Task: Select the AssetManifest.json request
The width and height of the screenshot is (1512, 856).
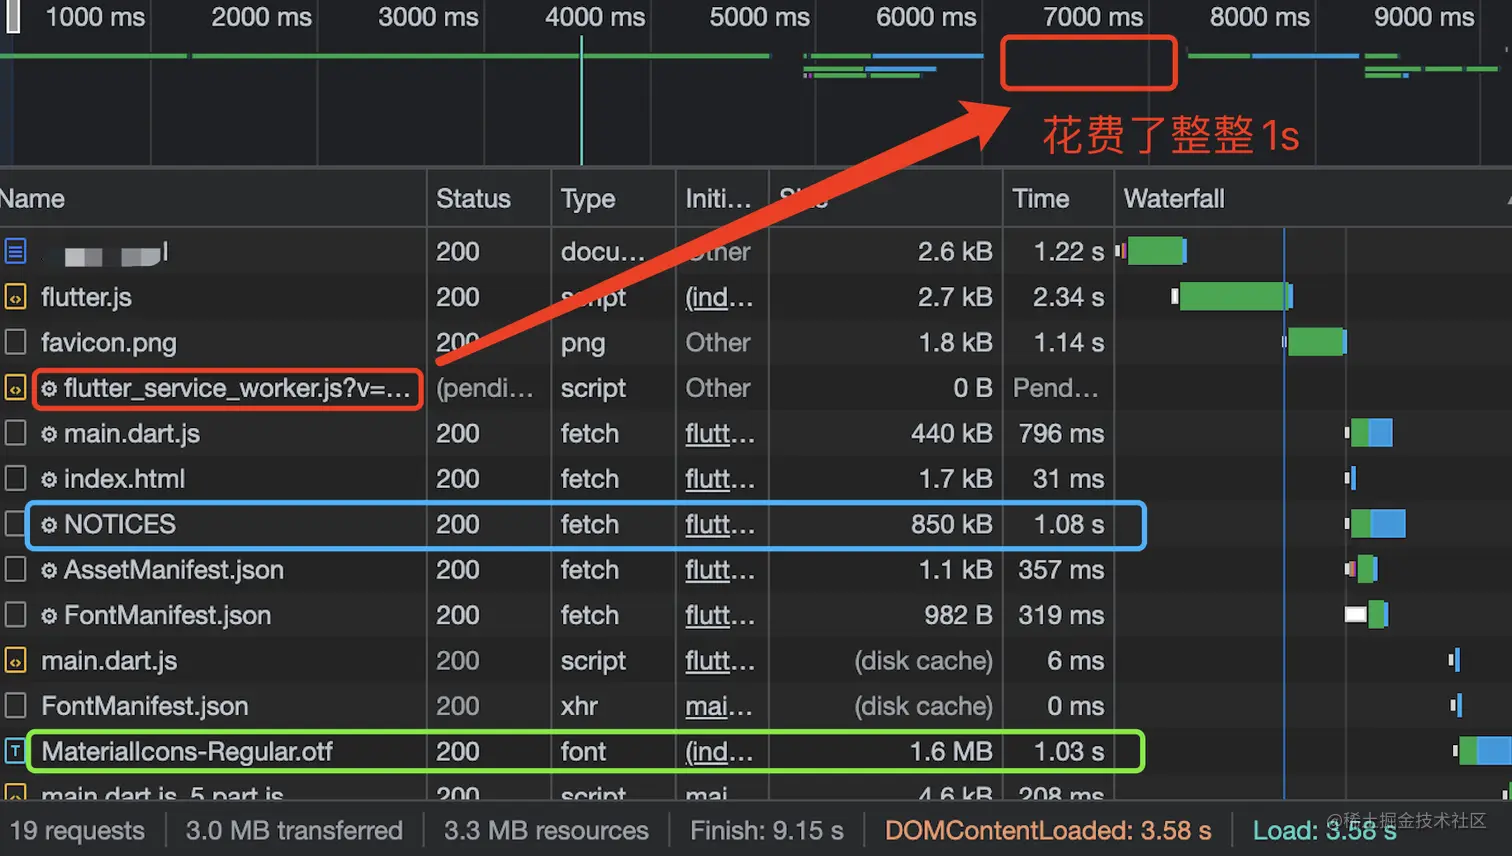Action: click(174, 570)
